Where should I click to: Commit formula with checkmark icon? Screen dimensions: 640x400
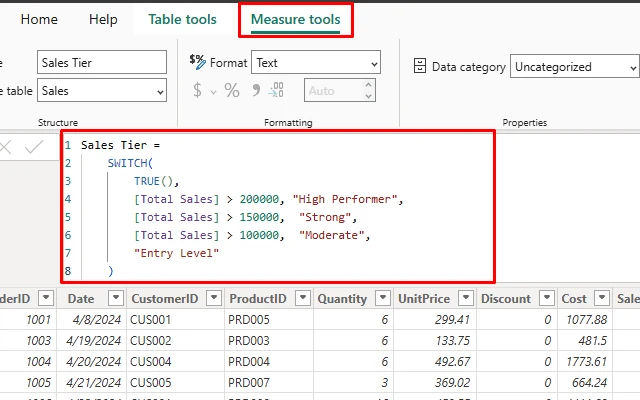34,147
